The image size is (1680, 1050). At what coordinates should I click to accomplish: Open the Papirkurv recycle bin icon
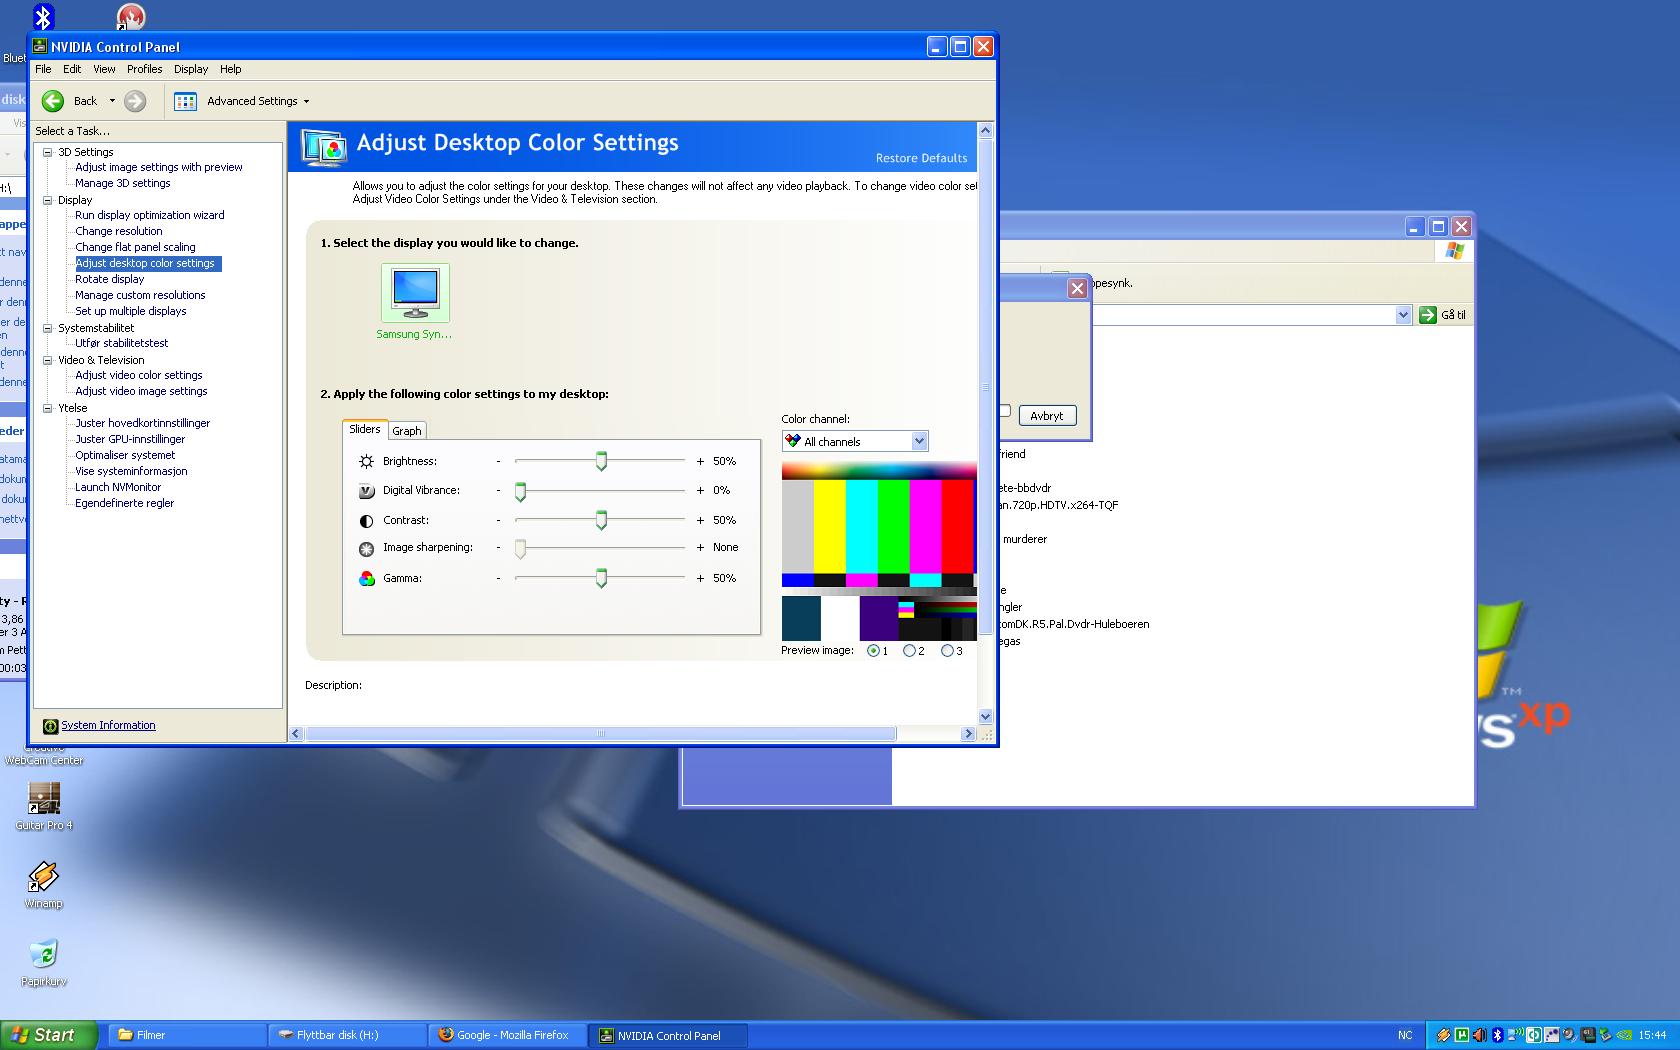(43, 954)
